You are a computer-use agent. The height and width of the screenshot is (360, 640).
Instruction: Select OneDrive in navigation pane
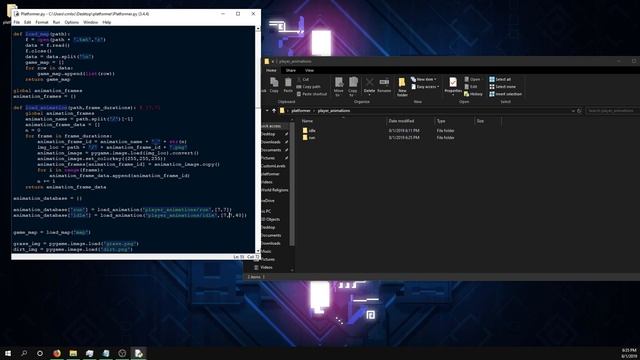coord(268,201)
